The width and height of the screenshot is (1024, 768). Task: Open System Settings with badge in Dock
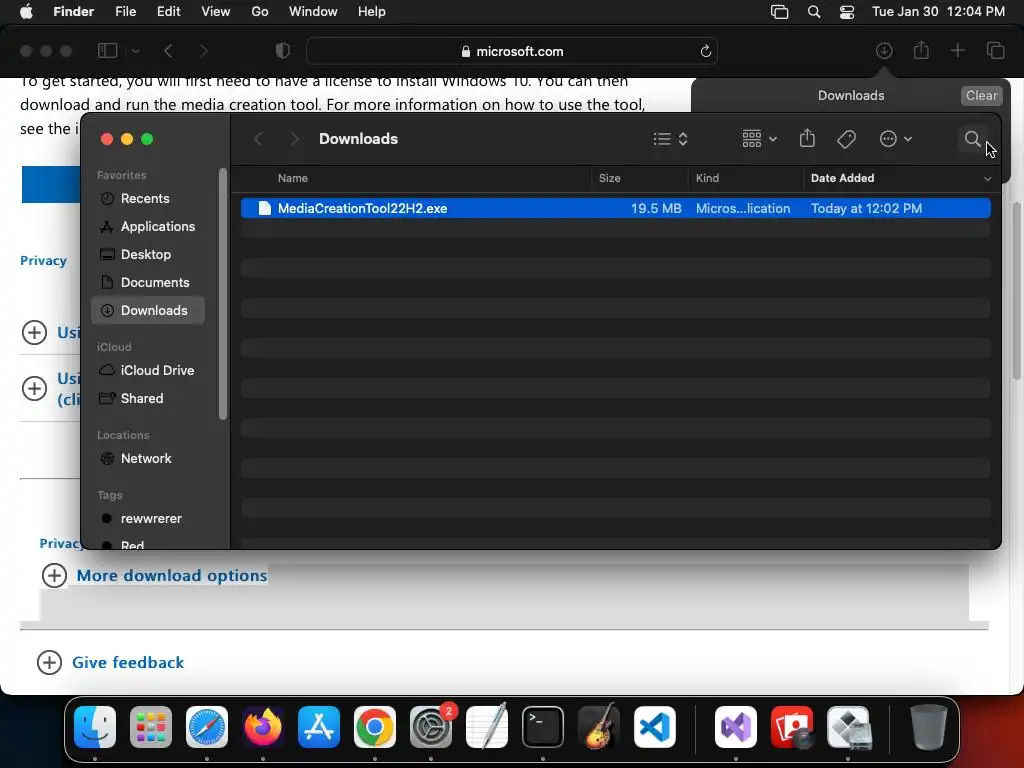[431, 726]
